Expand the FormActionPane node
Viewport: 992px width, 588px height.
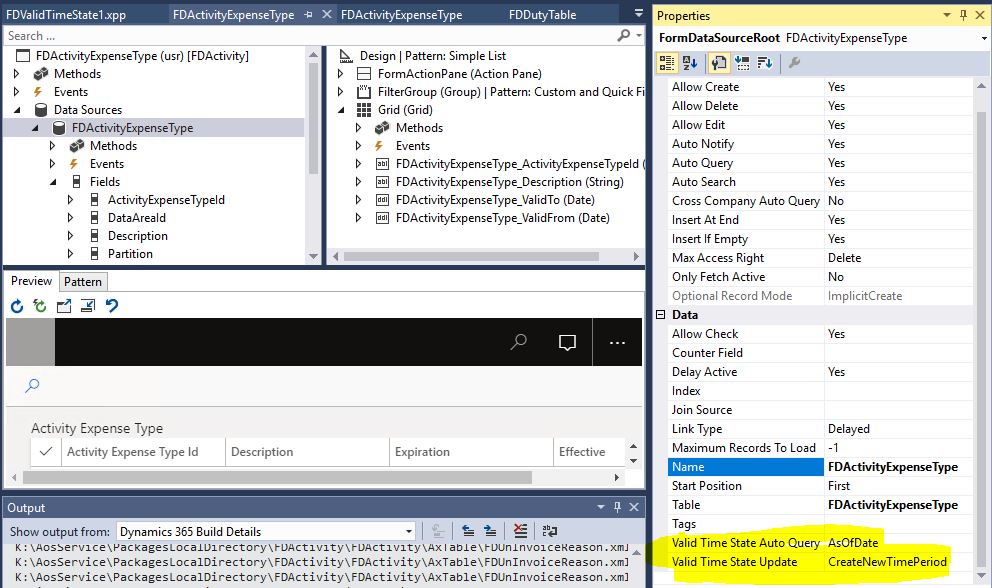[x=341, y=73]
